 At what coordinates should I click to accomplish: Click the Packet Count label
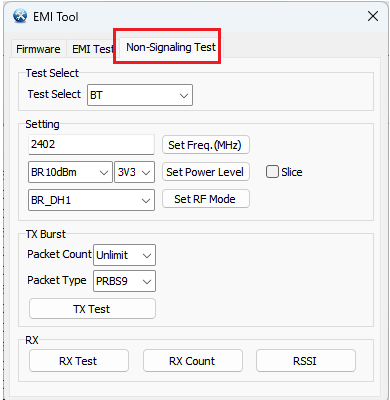pyautogui.click(x=59, y=254)
